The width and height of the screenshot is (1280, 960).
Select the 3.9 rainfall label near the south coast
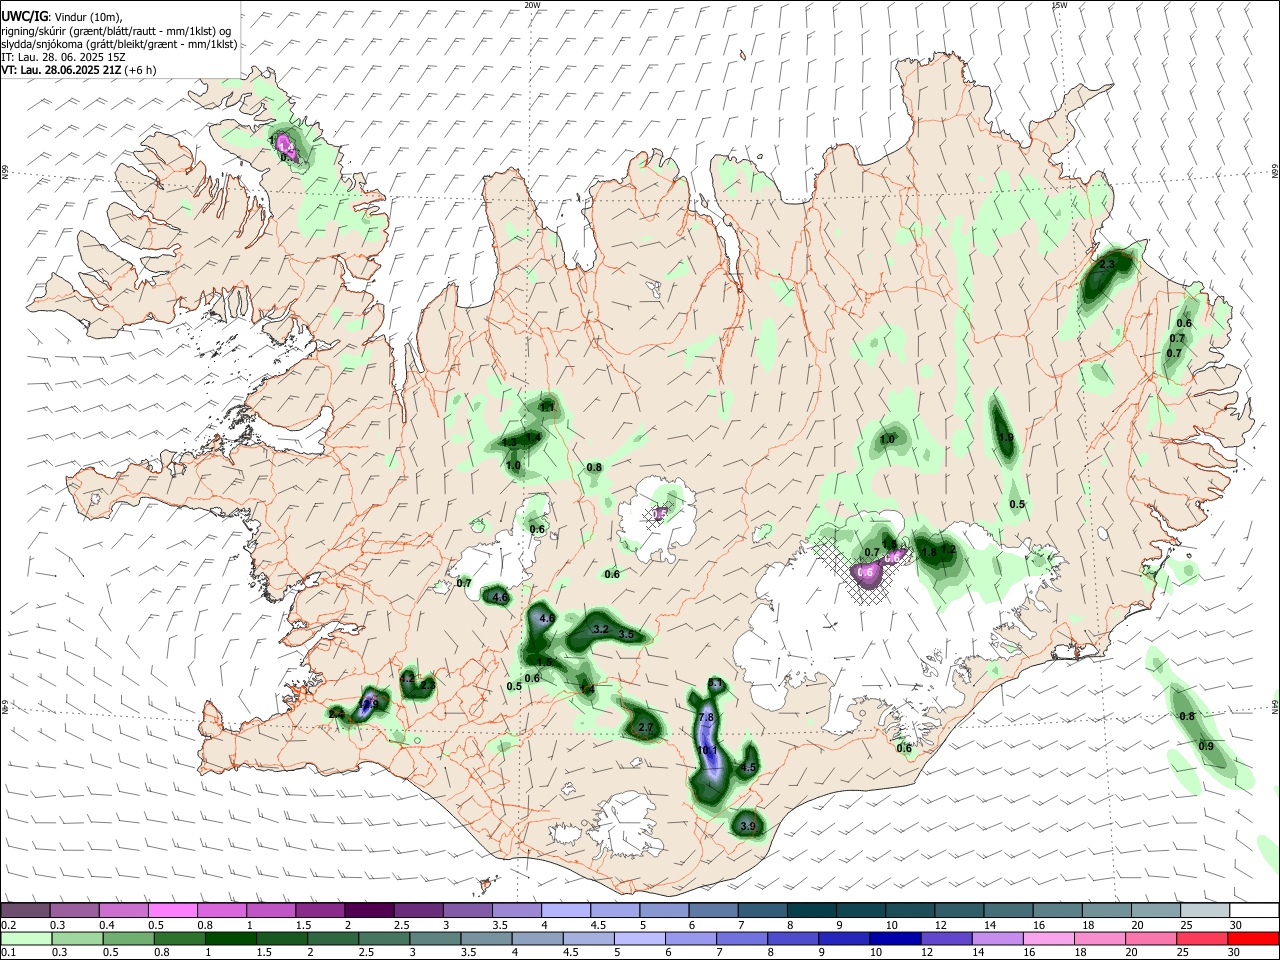pos(747,826)
